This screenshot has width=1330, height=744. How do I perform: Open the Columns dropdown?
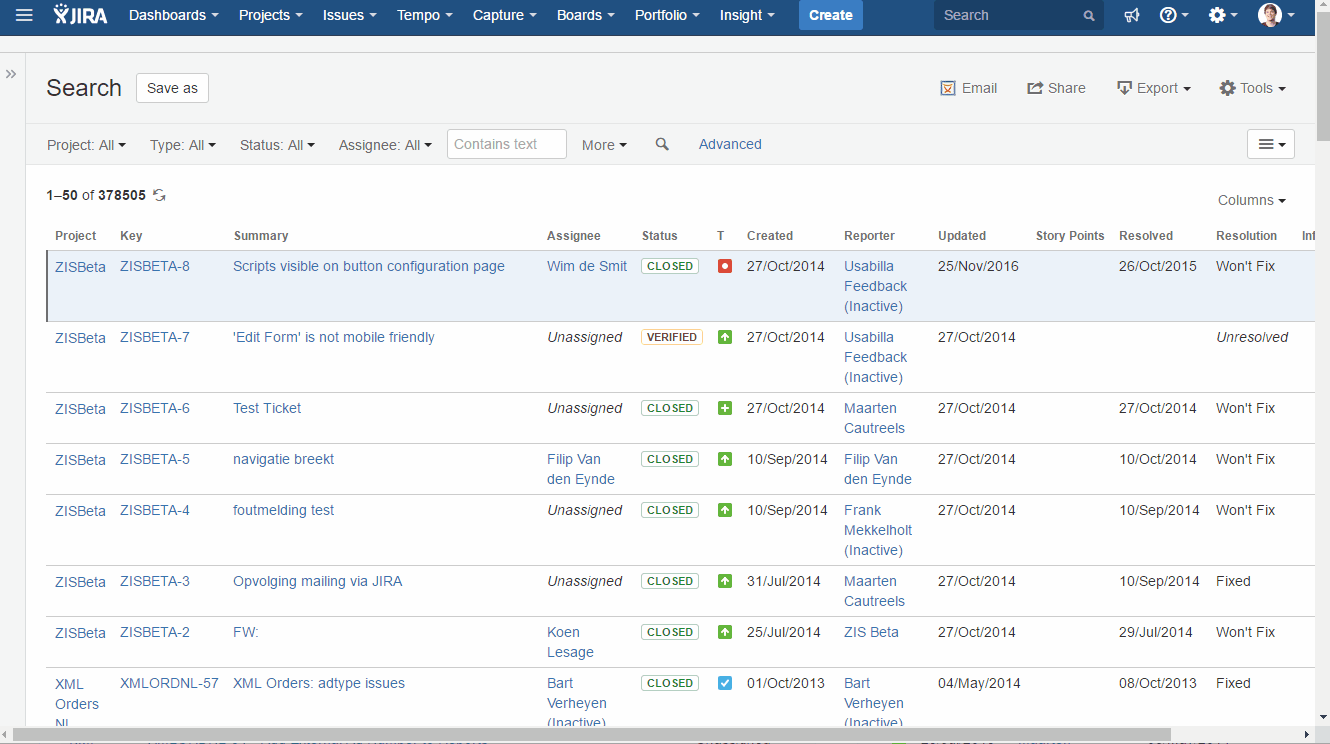pyautogui.click(x=1251, y=200)
